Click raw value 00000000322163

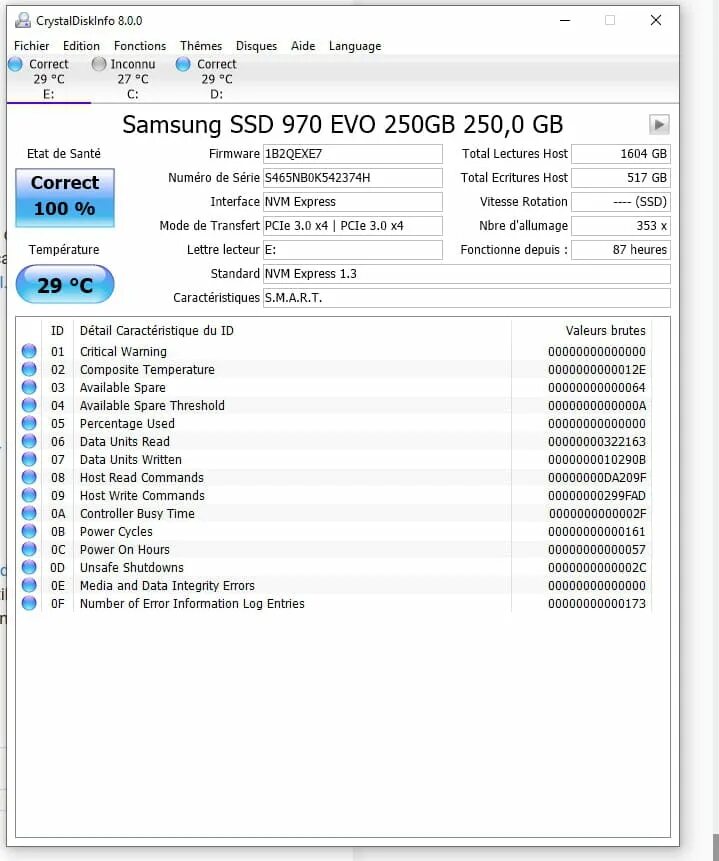click(x=597, y=441)
